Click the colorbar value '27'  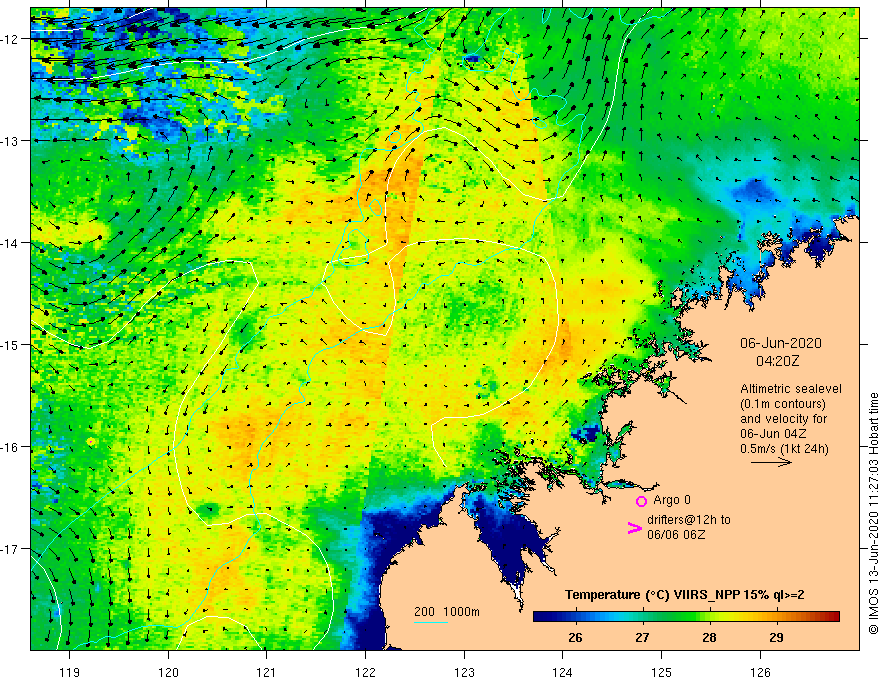642,638
